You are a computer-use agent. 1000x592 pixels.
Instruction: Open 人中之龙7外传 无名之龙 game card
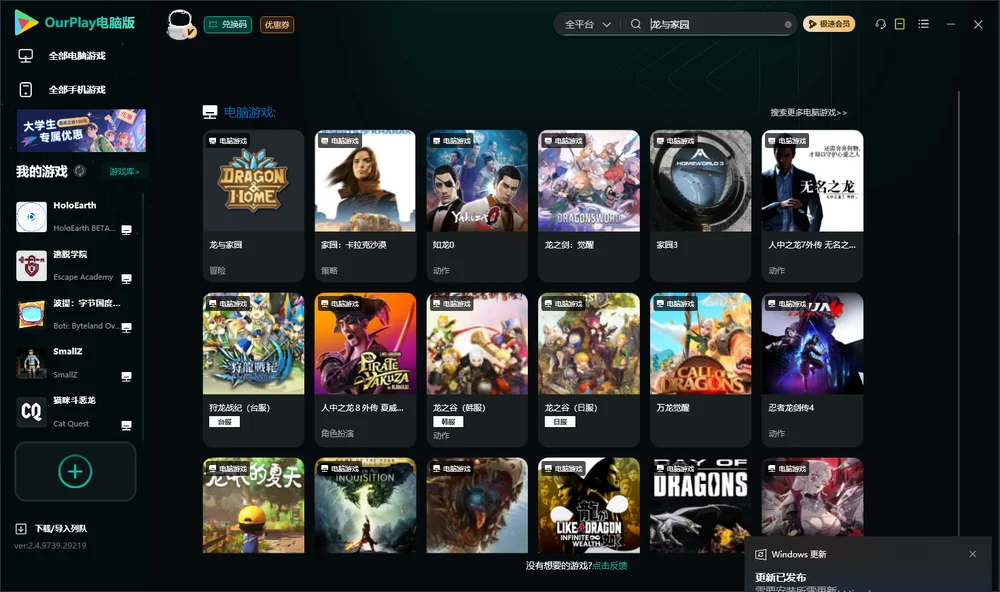click(x=812, y=205)
